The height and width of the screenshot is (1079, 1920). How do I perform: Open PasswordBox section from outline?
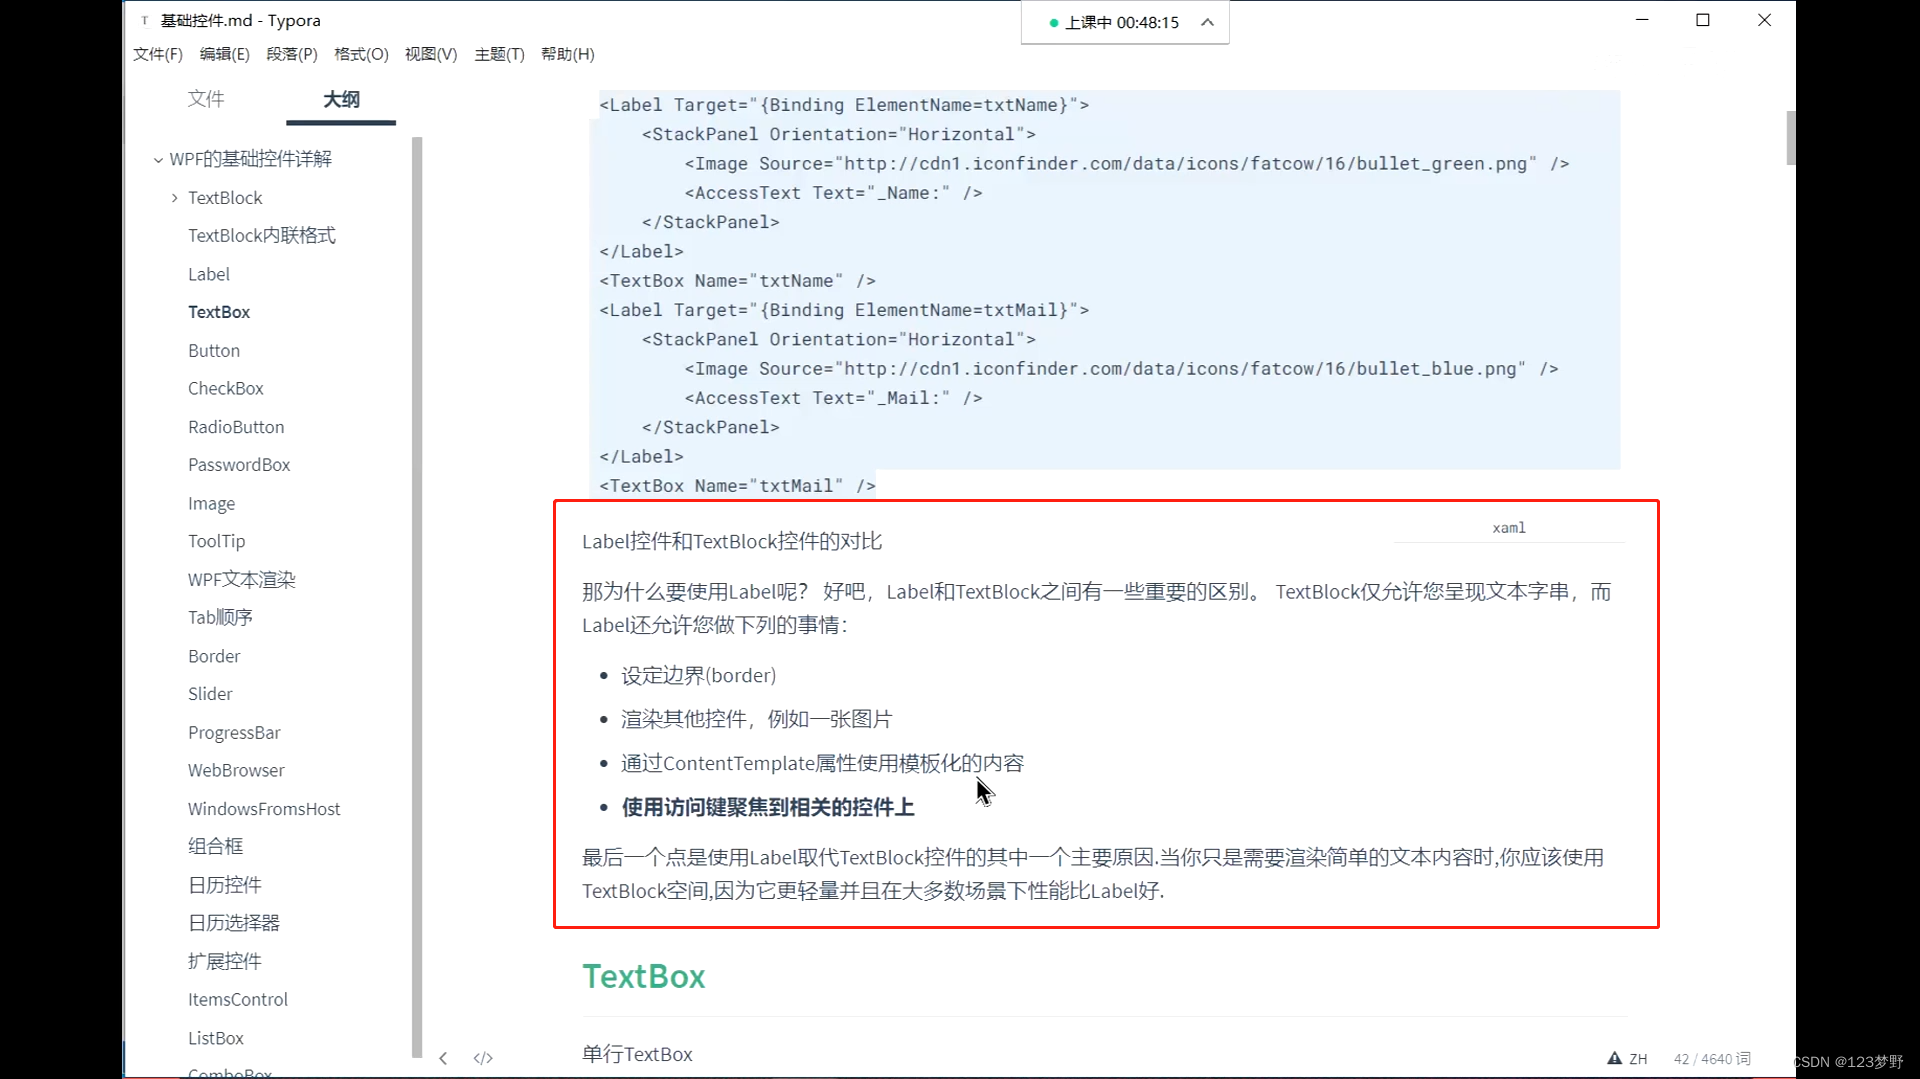pos(239,465)
